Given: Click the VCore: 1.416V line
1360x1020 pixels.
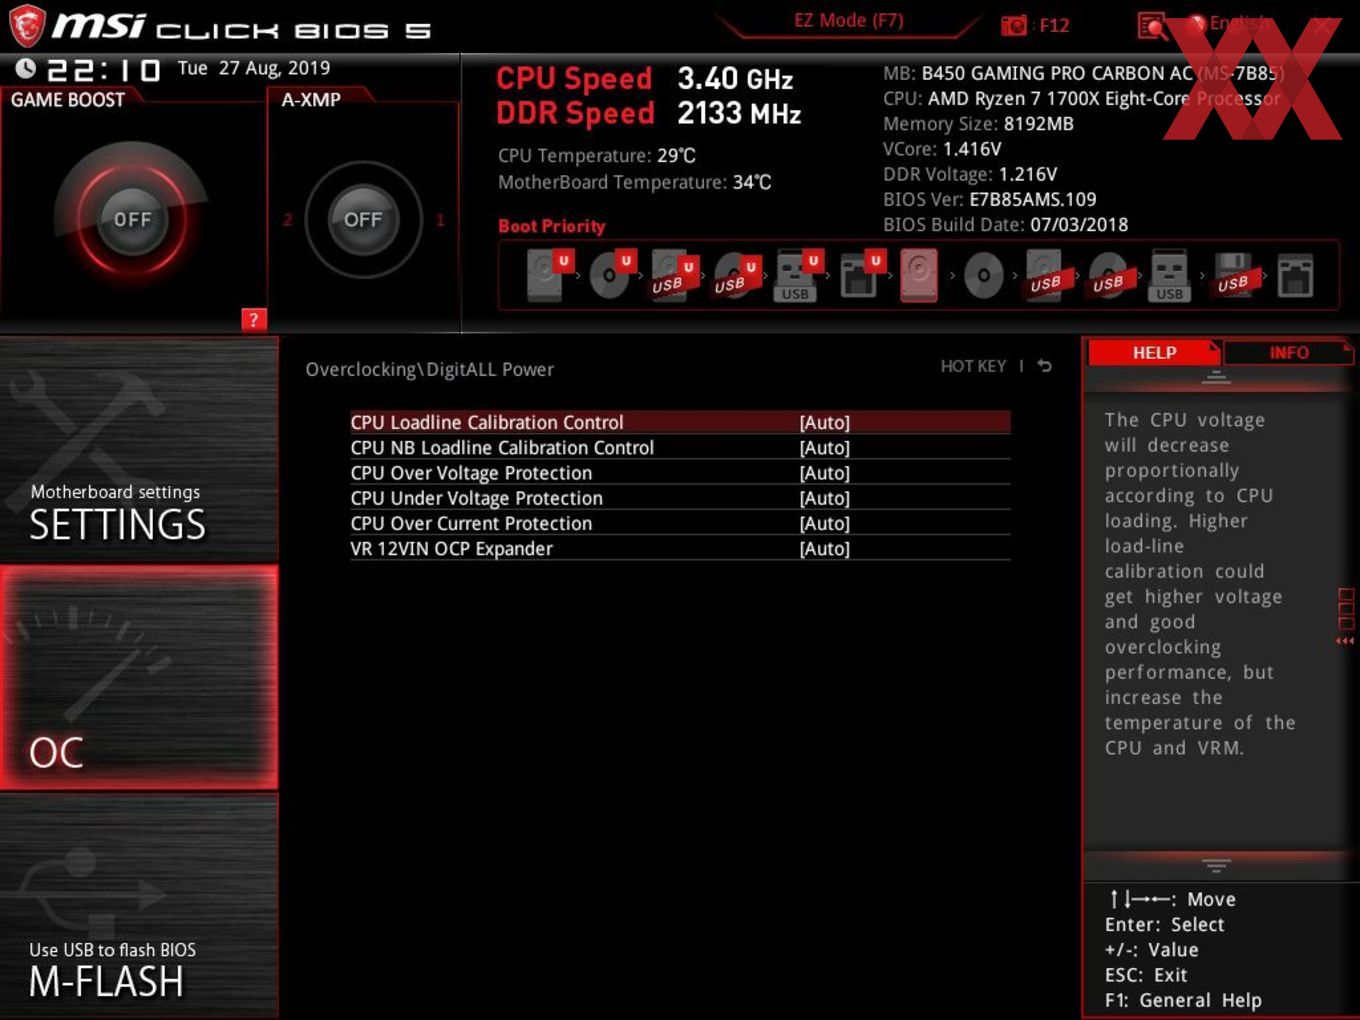Looking at the screenshot, I should coord(942,149).
